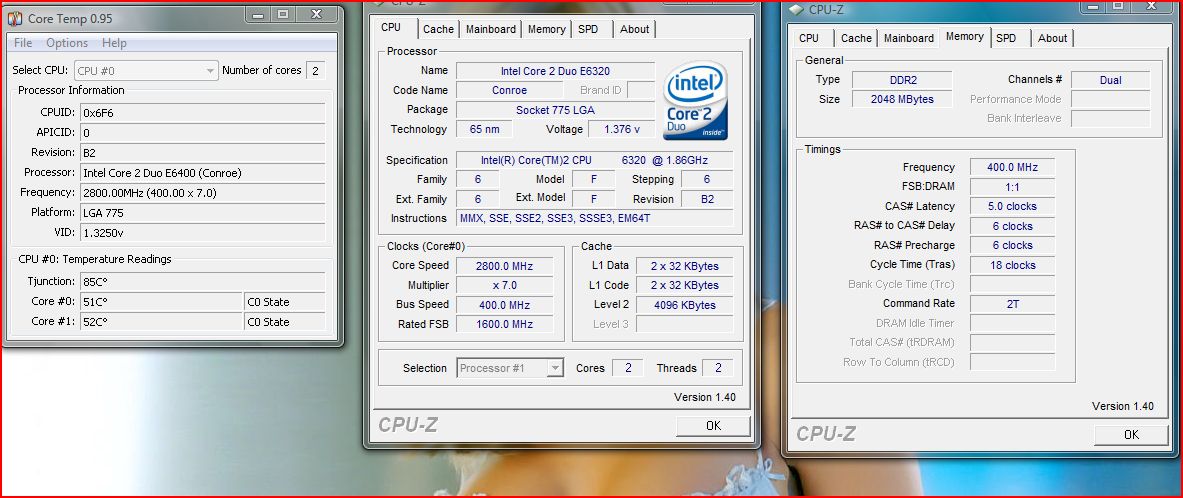Open Memory tab in the processor CPU-Z window

(x=547, y=29)
